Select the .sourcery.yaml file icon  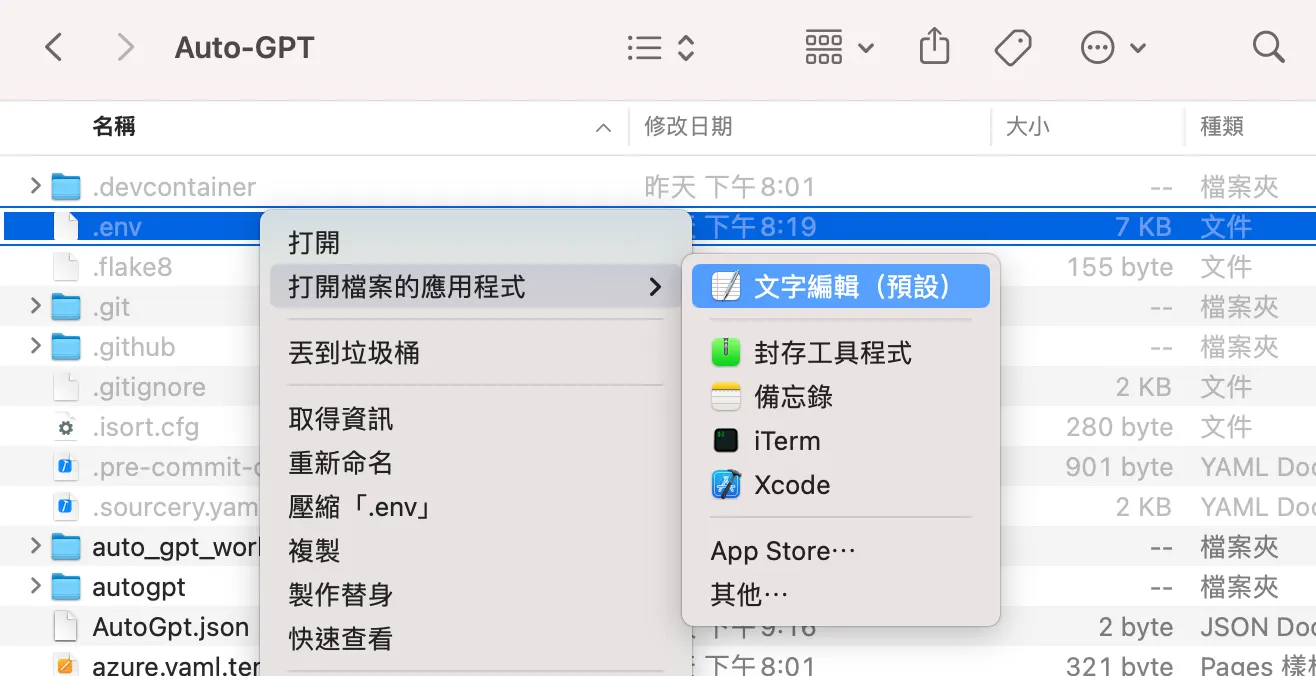66,507
